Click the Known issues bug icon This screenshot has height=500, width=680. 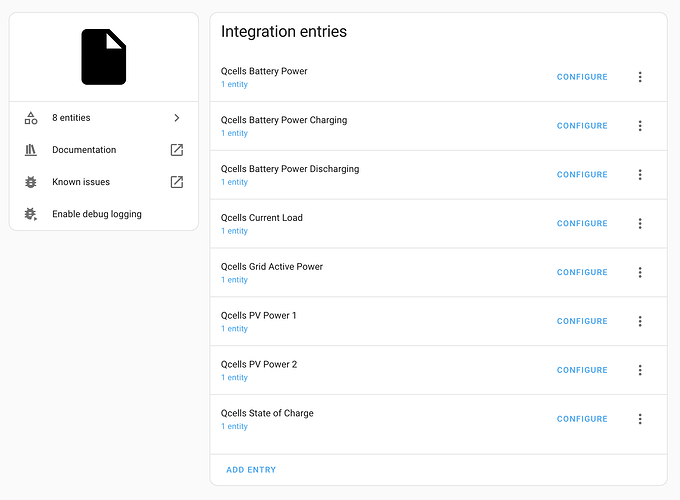click(x=31, y=182)
